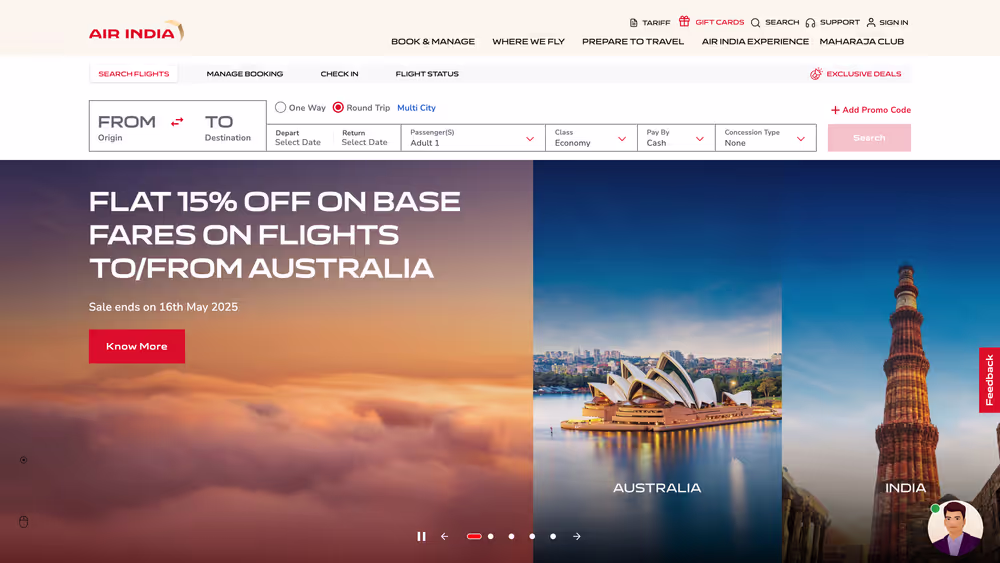Select second carousel dot indicator

point(490,536)
